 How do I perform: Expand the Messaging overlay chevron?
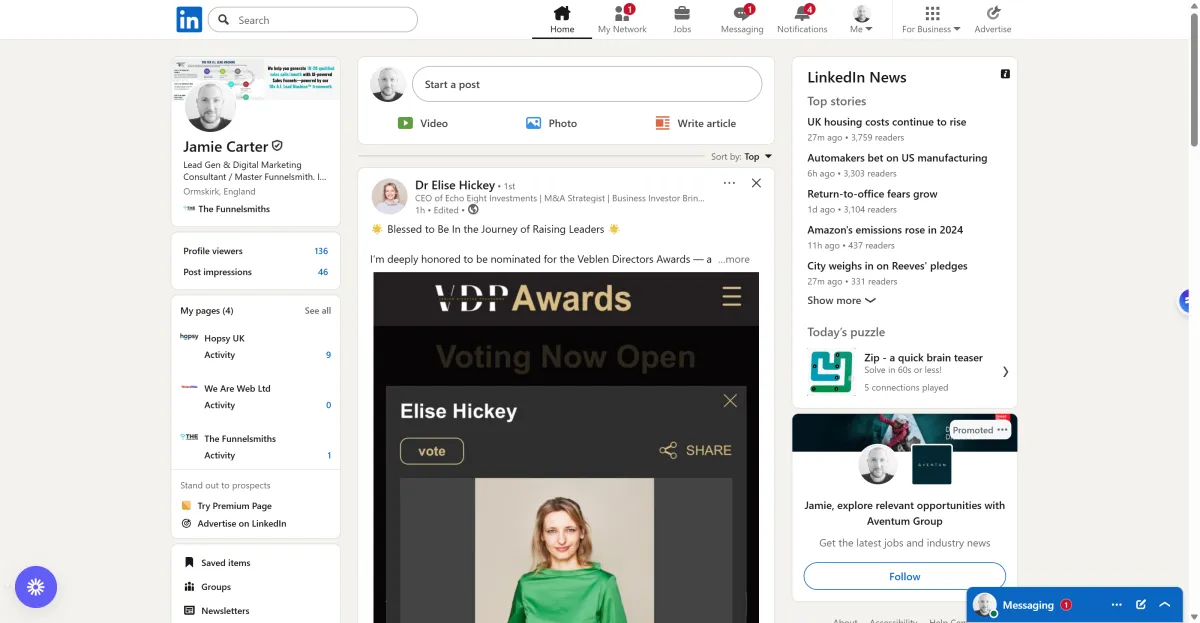[x=1165, y=605]
